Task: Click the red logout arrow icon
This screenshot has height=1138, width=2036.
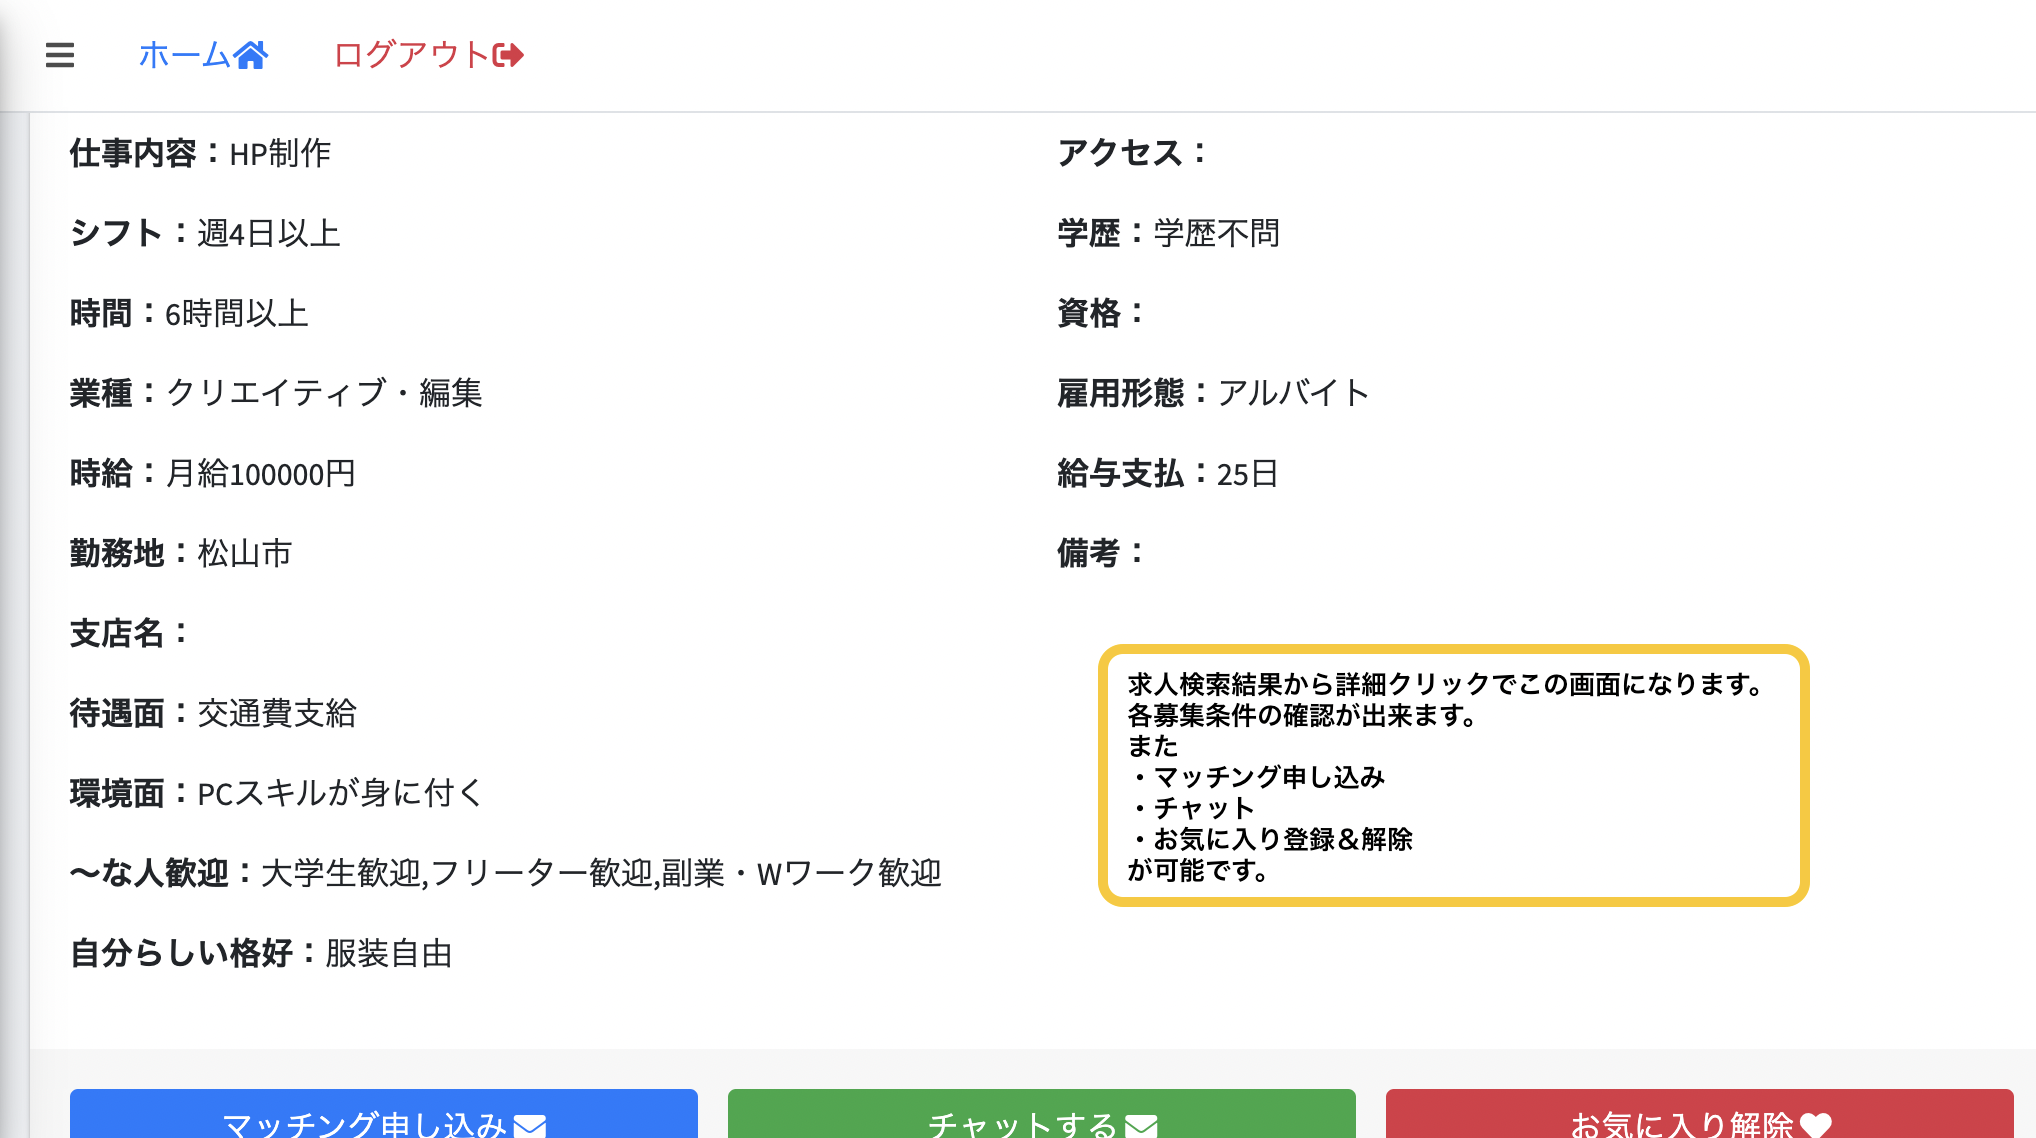Action: (508, 55)
